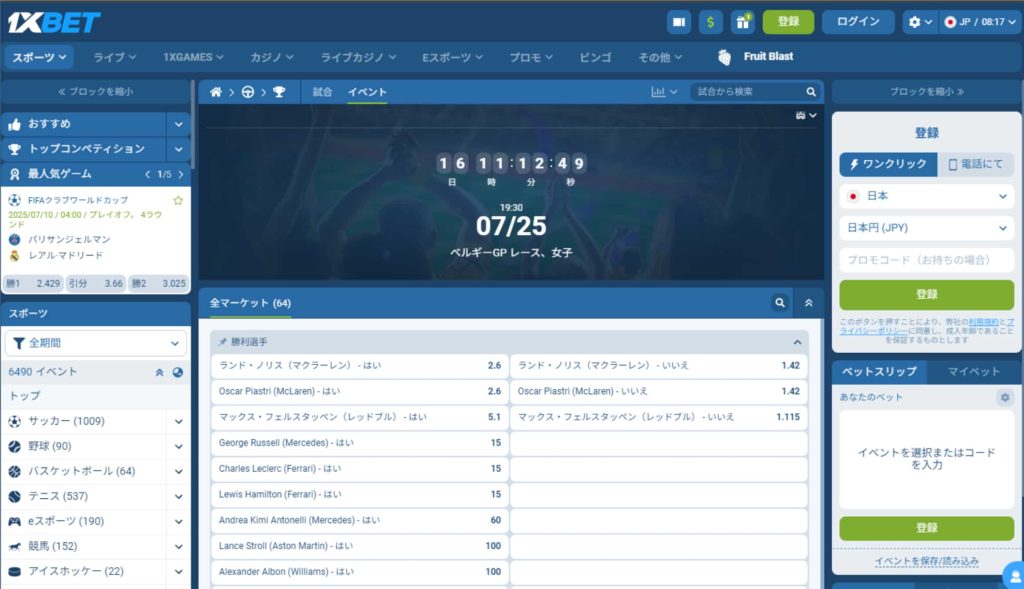Collapse the 勝利選手 market group
This screenshot has width=1024, height=589.
point(797,342)
